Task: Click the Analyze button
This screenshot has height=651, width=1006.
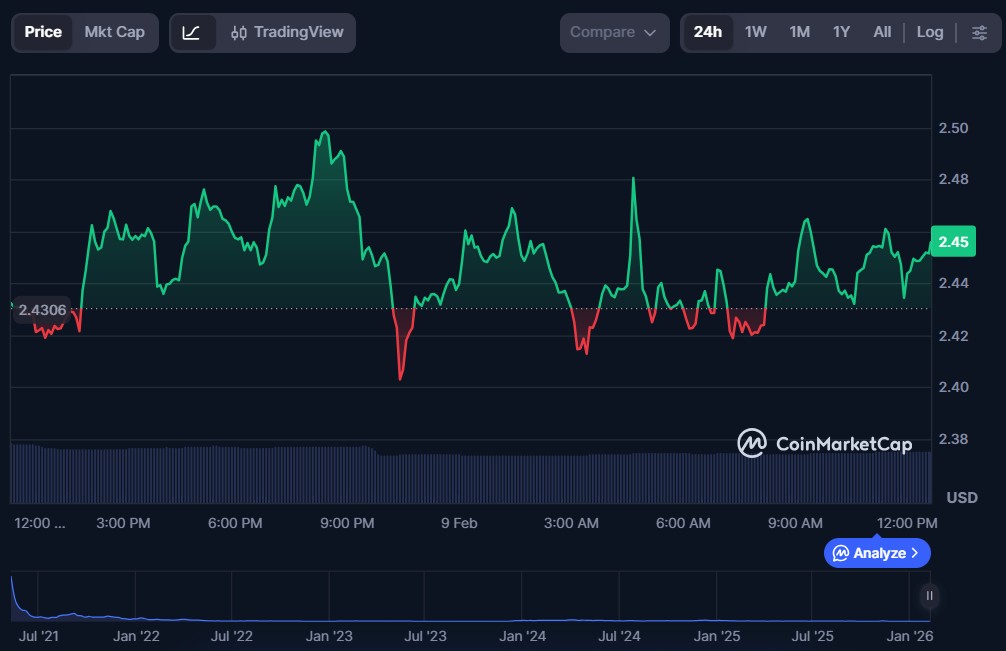Action: tap(877, 553)
